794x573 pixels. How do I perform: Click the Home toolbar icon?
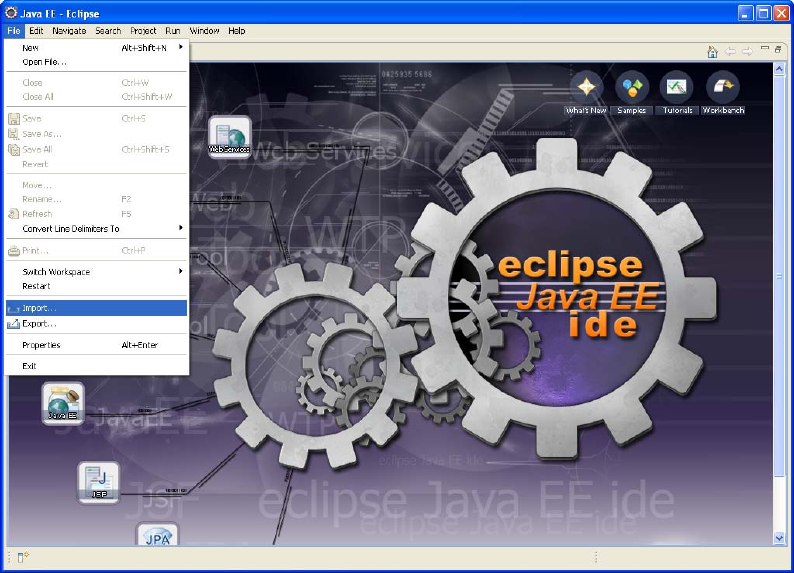coord(712,52)
